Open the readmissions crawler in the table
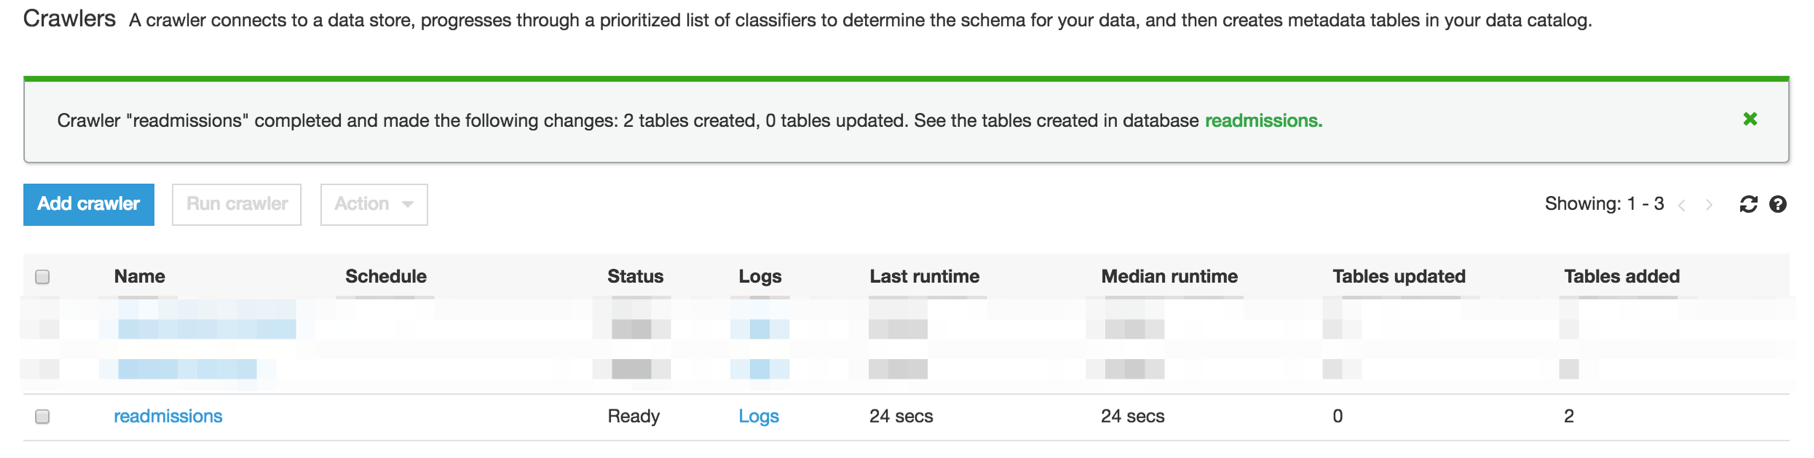 (168, 416)
